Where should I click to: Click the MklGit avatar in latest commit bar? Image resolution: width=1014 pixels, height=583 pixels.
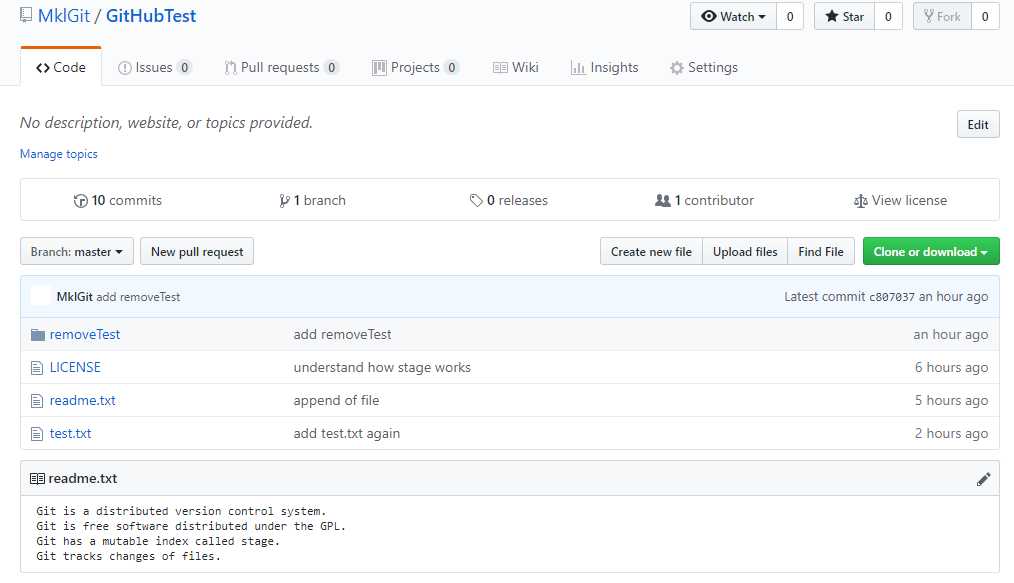(x=40, y=297)
